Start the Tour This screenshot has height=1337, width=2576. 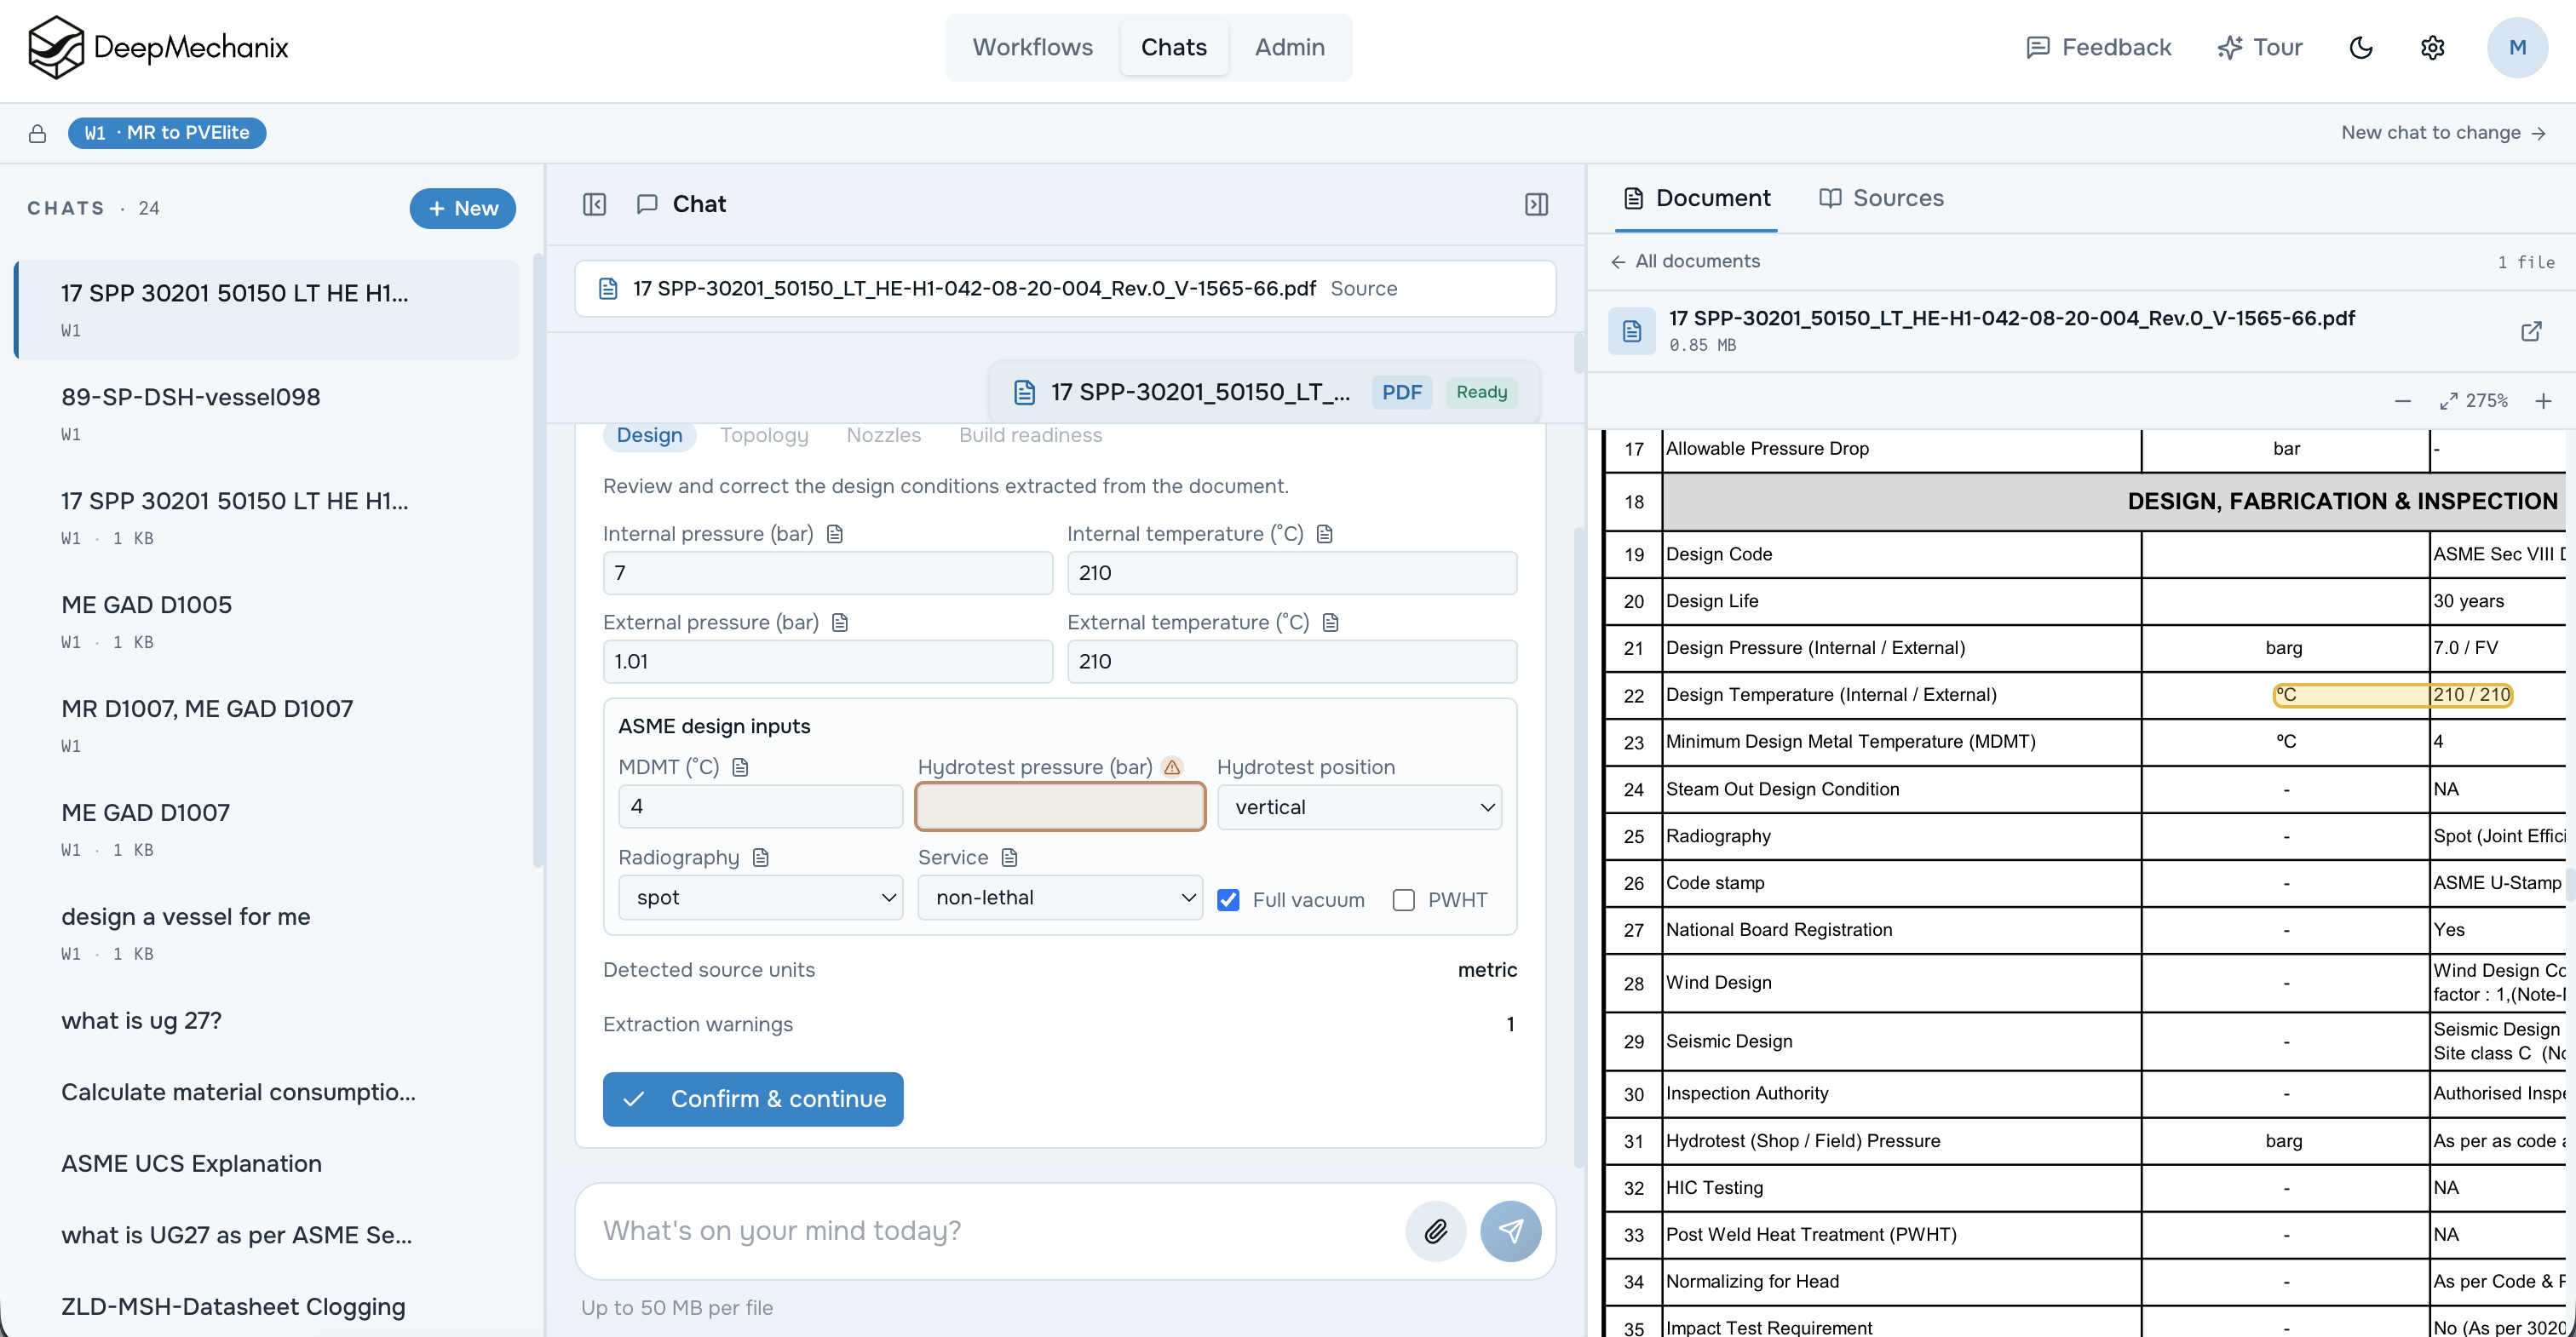coord(2259,47)
